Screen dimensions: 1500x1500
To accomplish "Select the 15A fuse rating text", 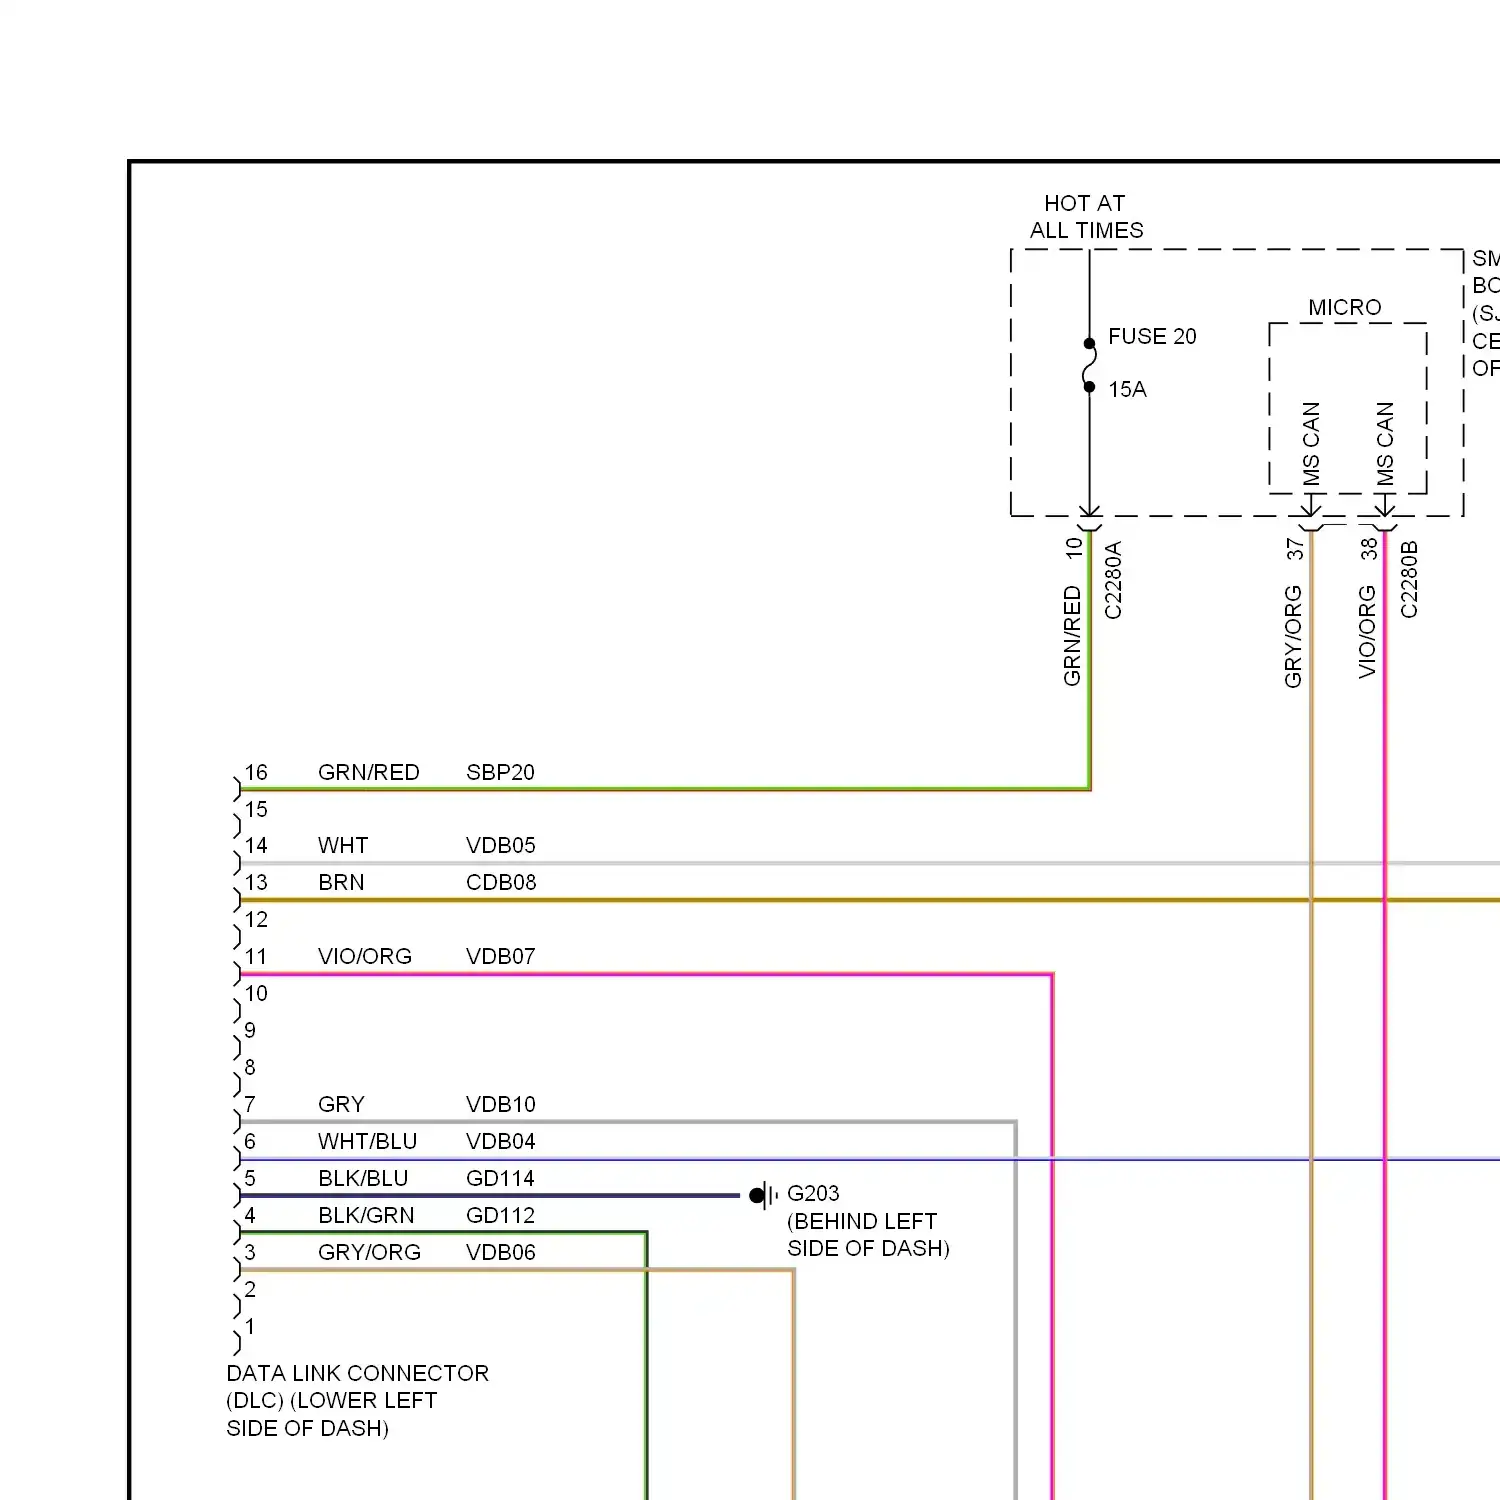I will (x=1127, y=389).
